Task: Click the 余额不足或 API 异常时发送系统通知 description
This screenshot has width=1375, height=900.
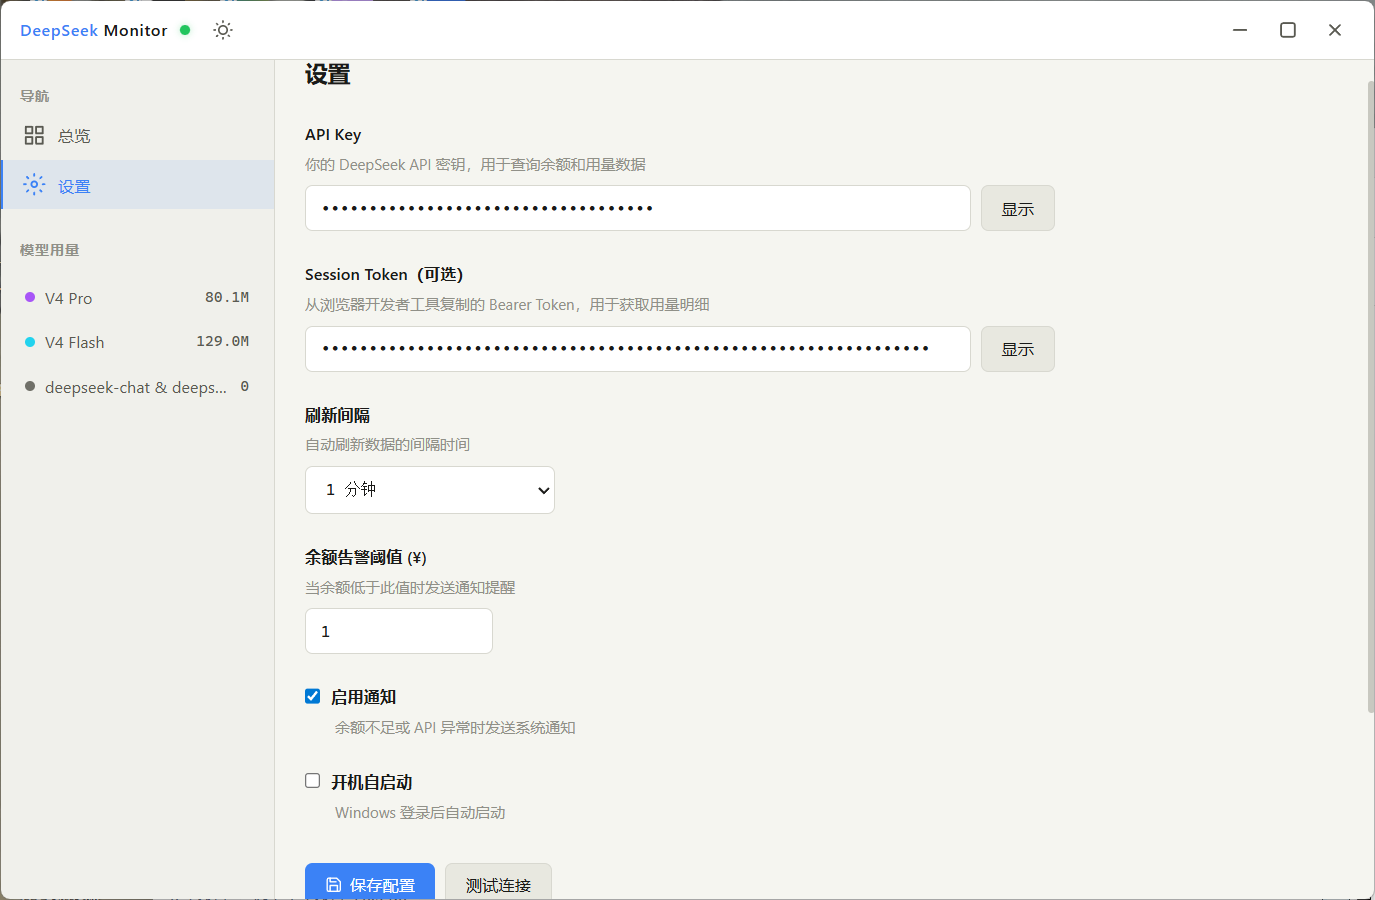Action: pyautogui.click(x=455, y=727)
